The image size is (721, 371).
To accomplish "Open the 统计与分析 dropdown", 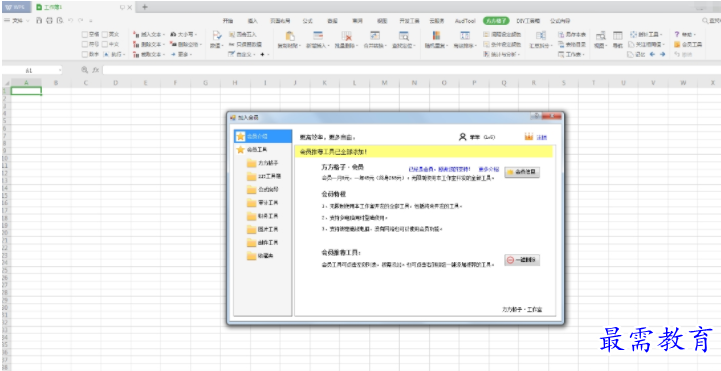I will point(502,54).
